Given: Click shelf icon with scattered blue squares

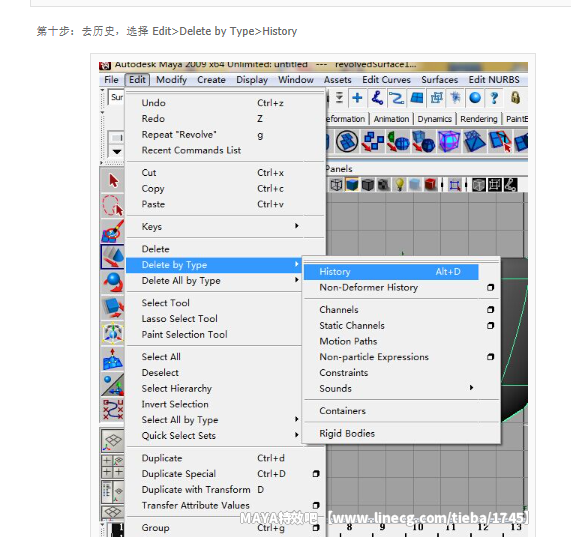Looking at the screenshot, I should coord(373,141).
